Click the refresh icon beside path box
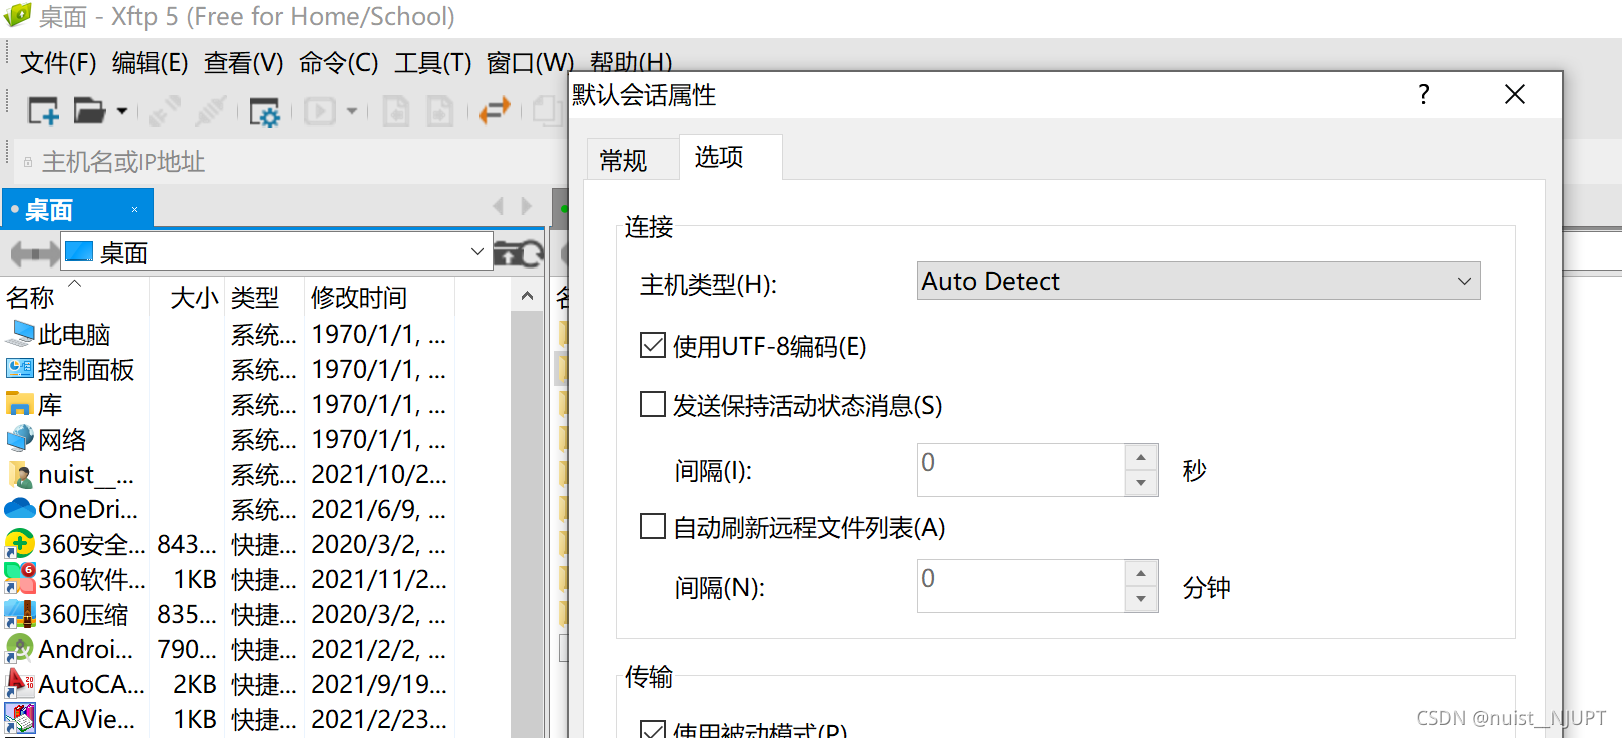This screenshot has height=738, width=1622. pyautogui.click(x=532, y=254)
